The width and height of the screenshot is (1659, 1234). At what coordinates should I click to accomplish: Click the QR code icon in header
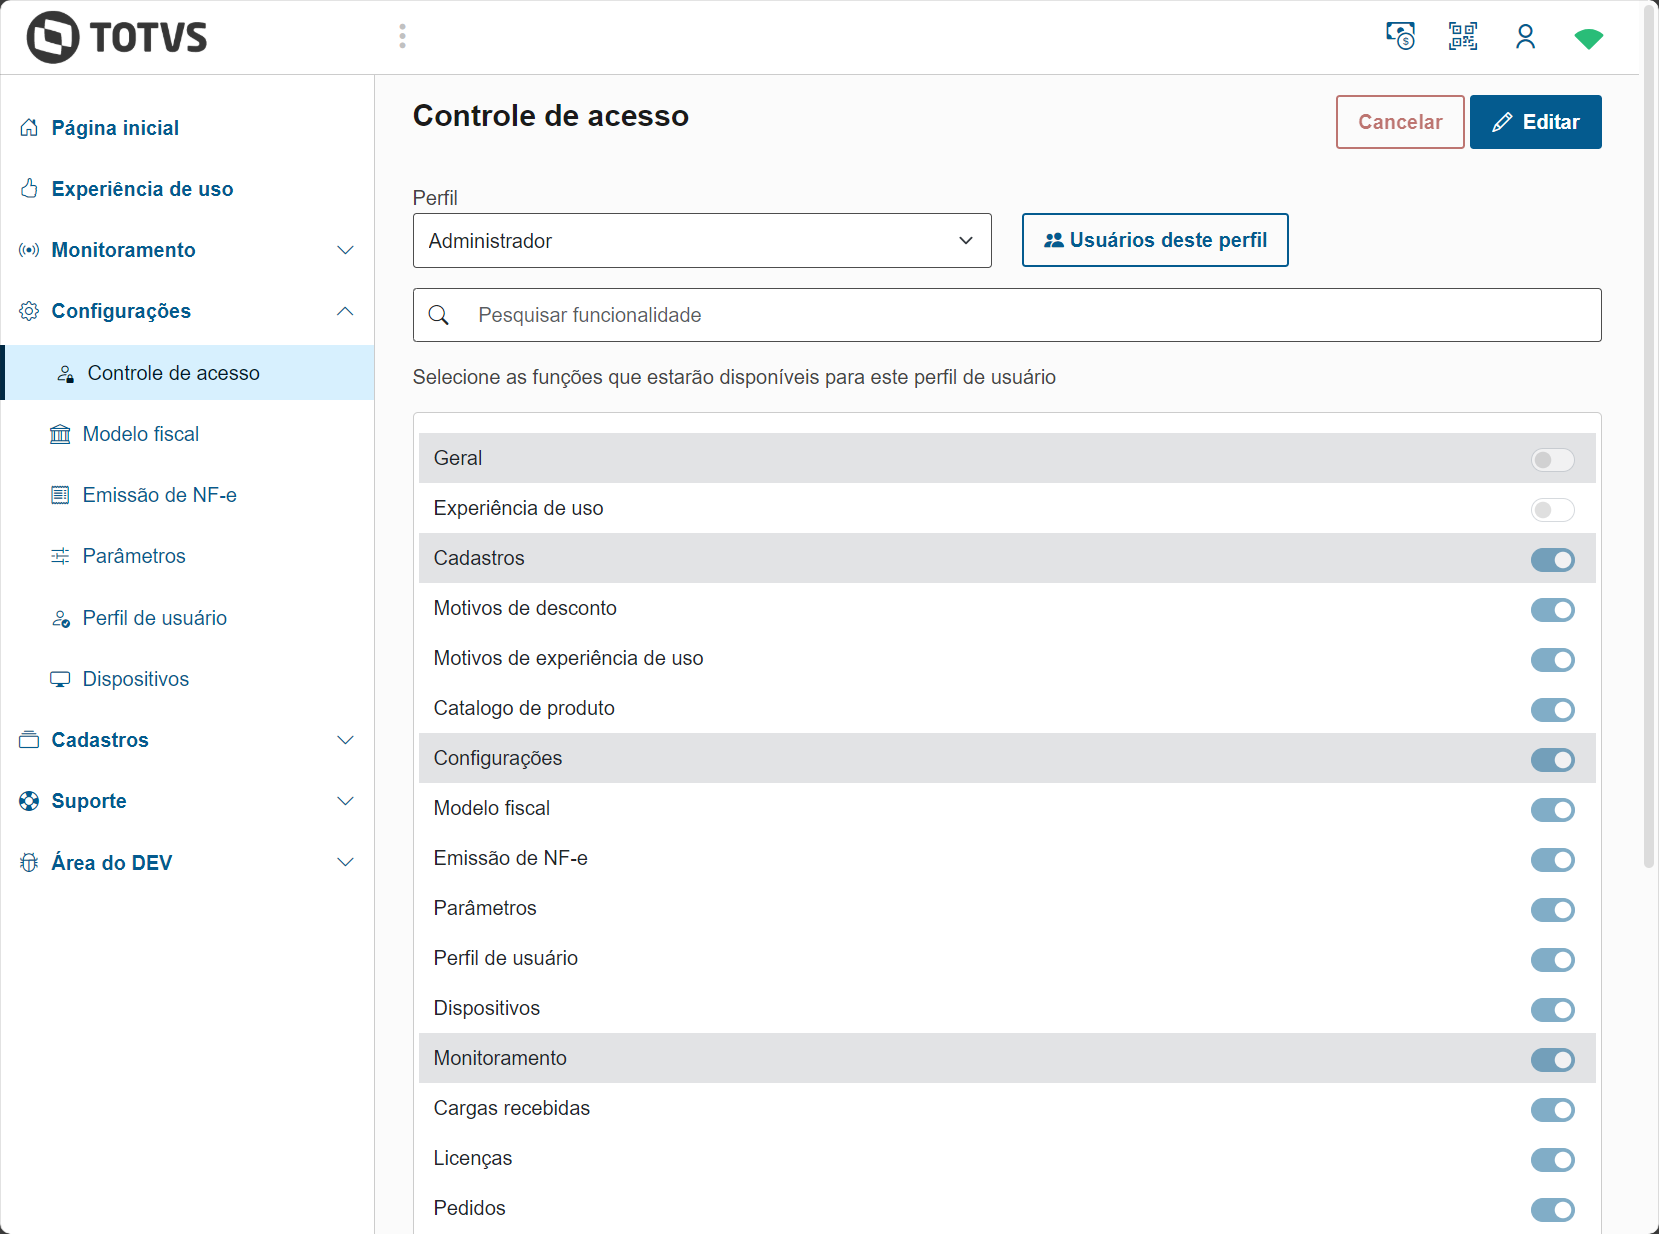pyautogui.click(x=1462, y=37)
